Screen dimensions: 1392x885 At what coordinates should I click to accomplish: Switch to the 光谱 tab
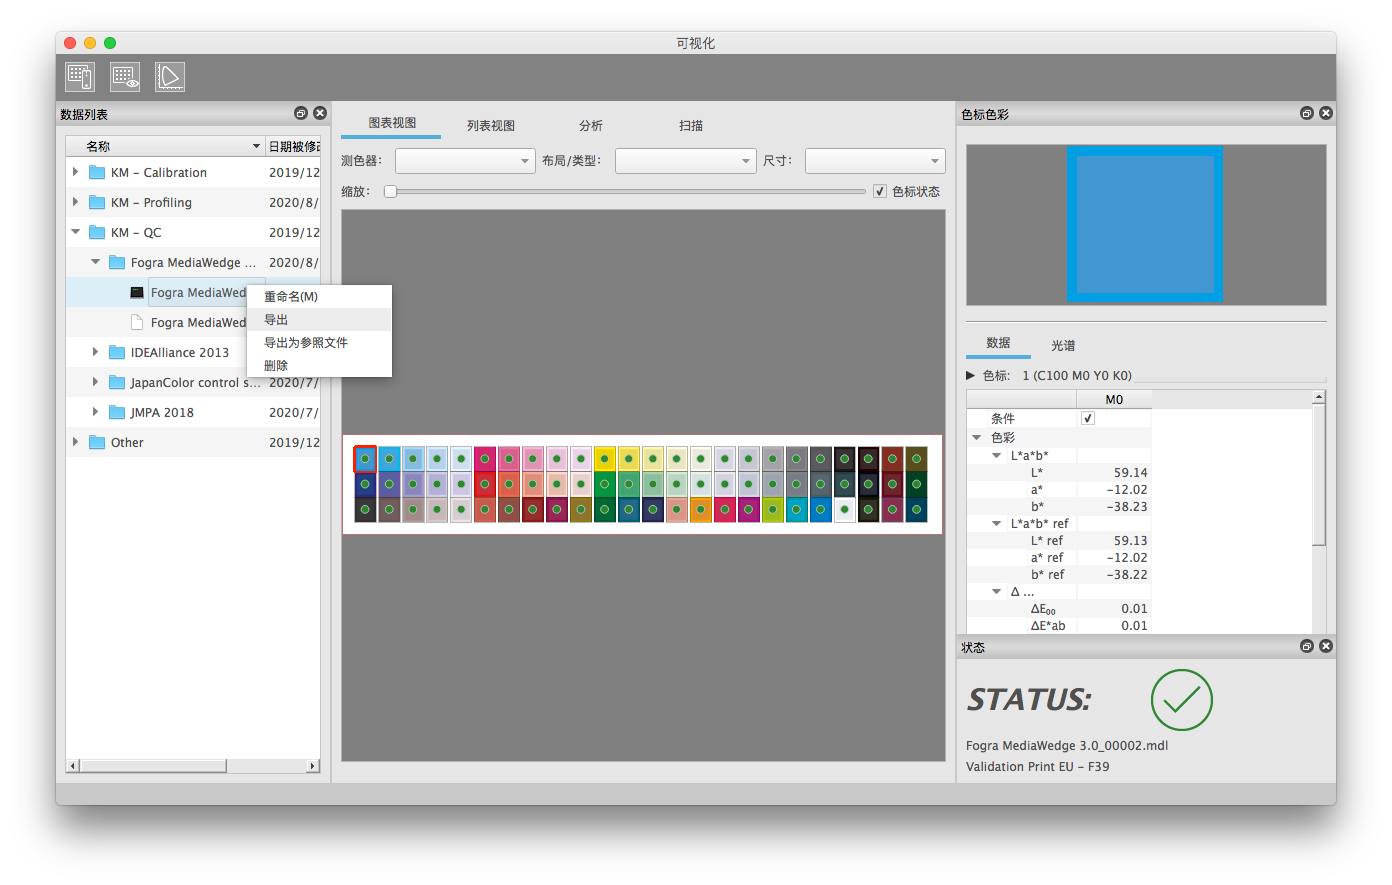[1063, 345]
